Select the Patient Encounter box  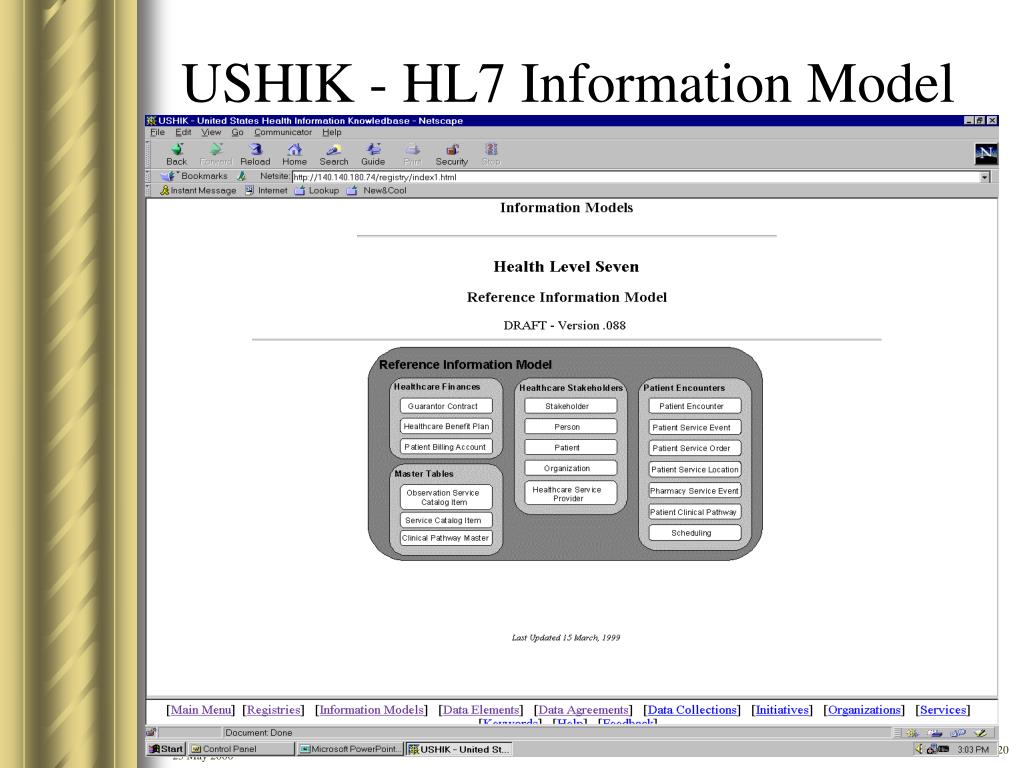695,406
